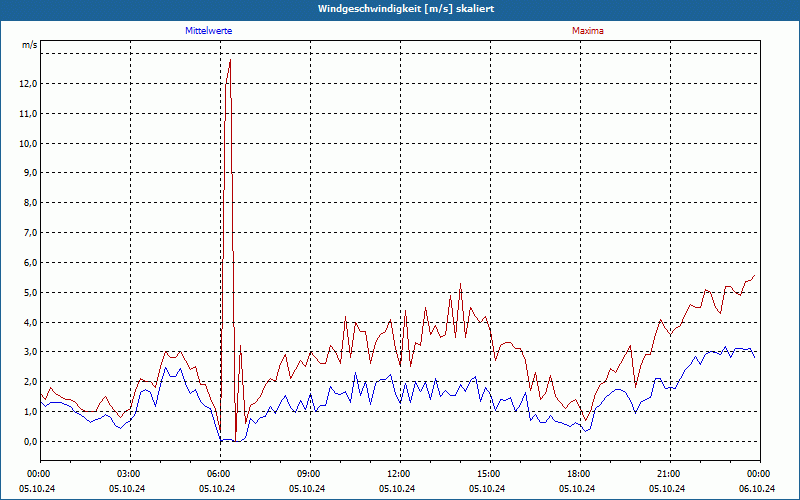The height and width of the screenshot is (500, 800).
Task: Select the 0,0 y-axis value
Action: coord(29,442)
